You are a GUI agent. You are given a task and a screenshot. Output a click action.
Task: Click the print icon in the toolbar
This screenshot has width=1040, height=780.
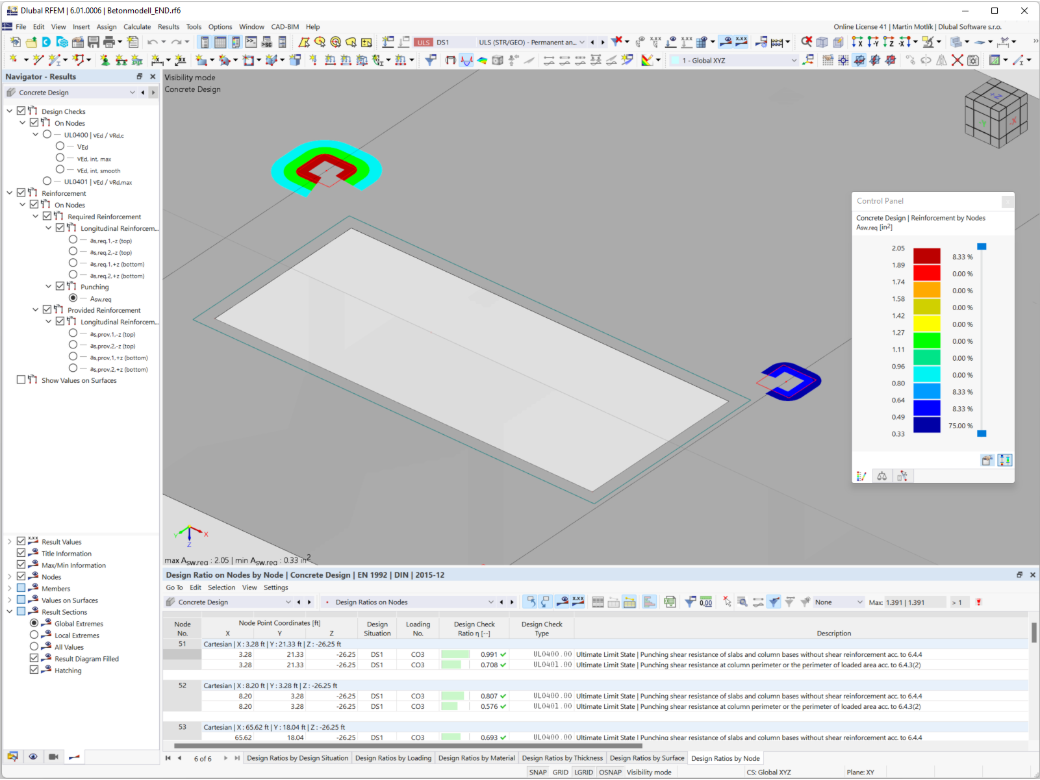click(109, 42)
